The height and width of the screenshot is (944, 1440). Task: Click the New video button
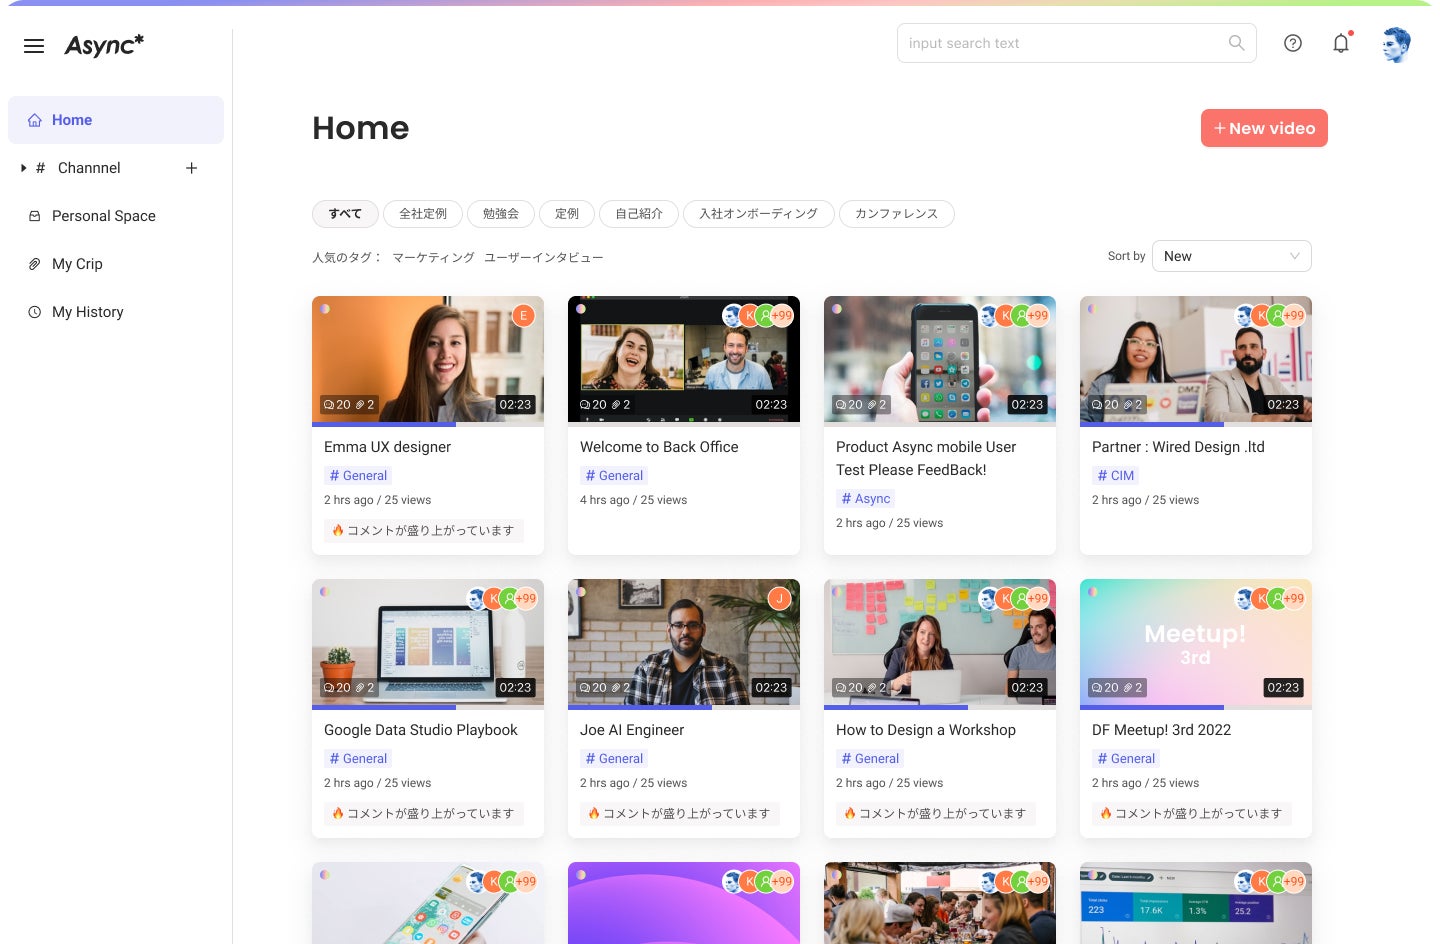pos(1264,128)
